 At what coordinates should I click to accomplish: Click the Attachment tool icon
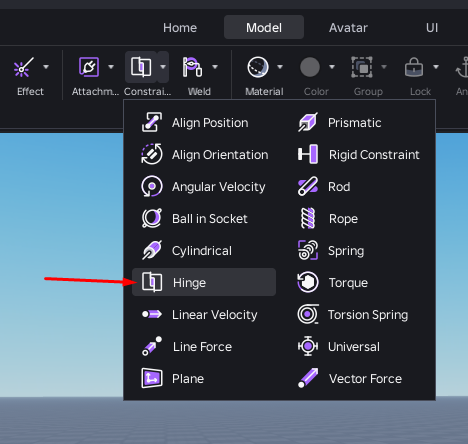click(x=89, y=67)
